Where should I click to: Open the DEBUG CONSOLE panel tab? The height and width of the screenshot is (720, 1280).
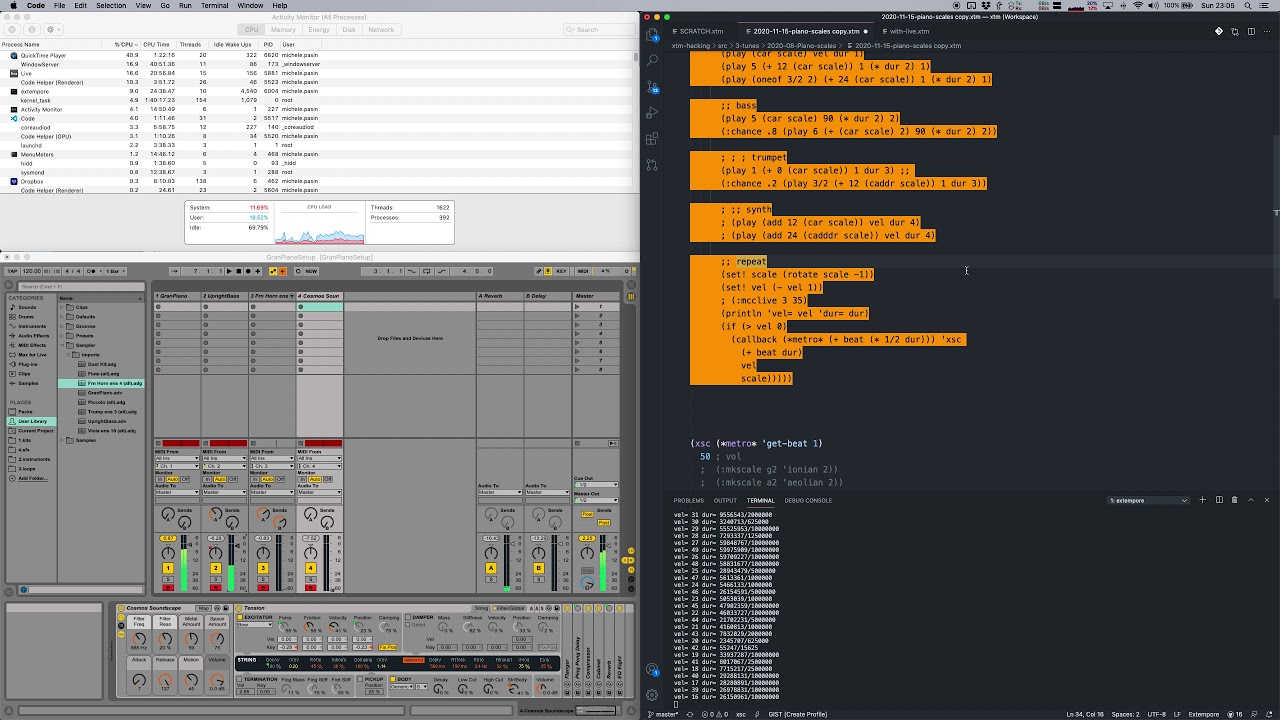pos(808,500)
